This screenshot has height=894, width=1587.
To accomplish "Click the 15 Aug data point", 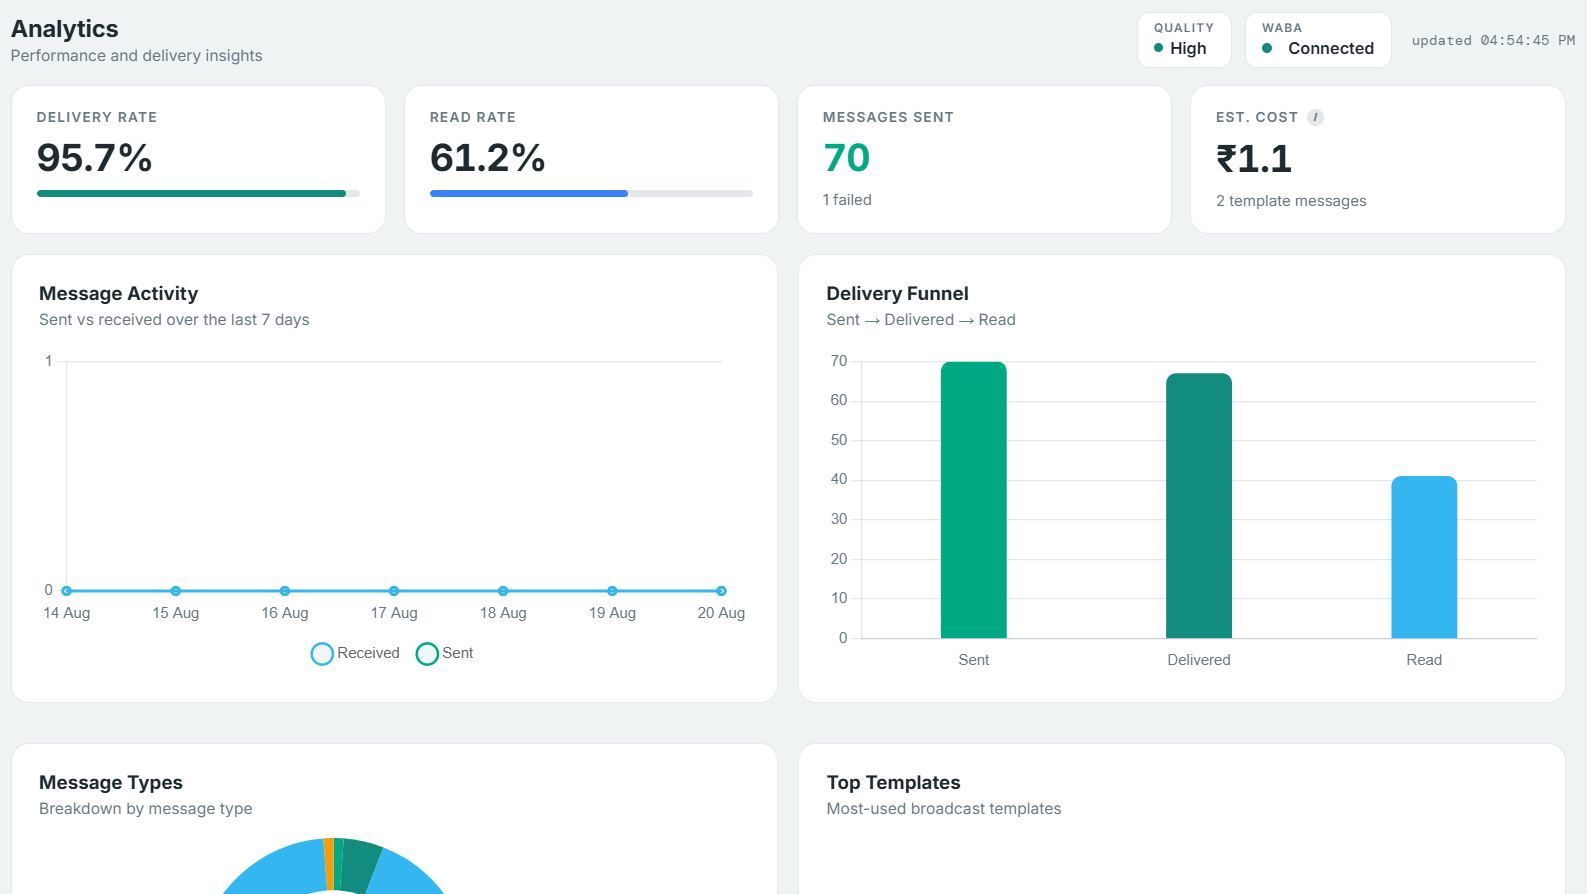I will pyautogui.click(x=176, y=591).
